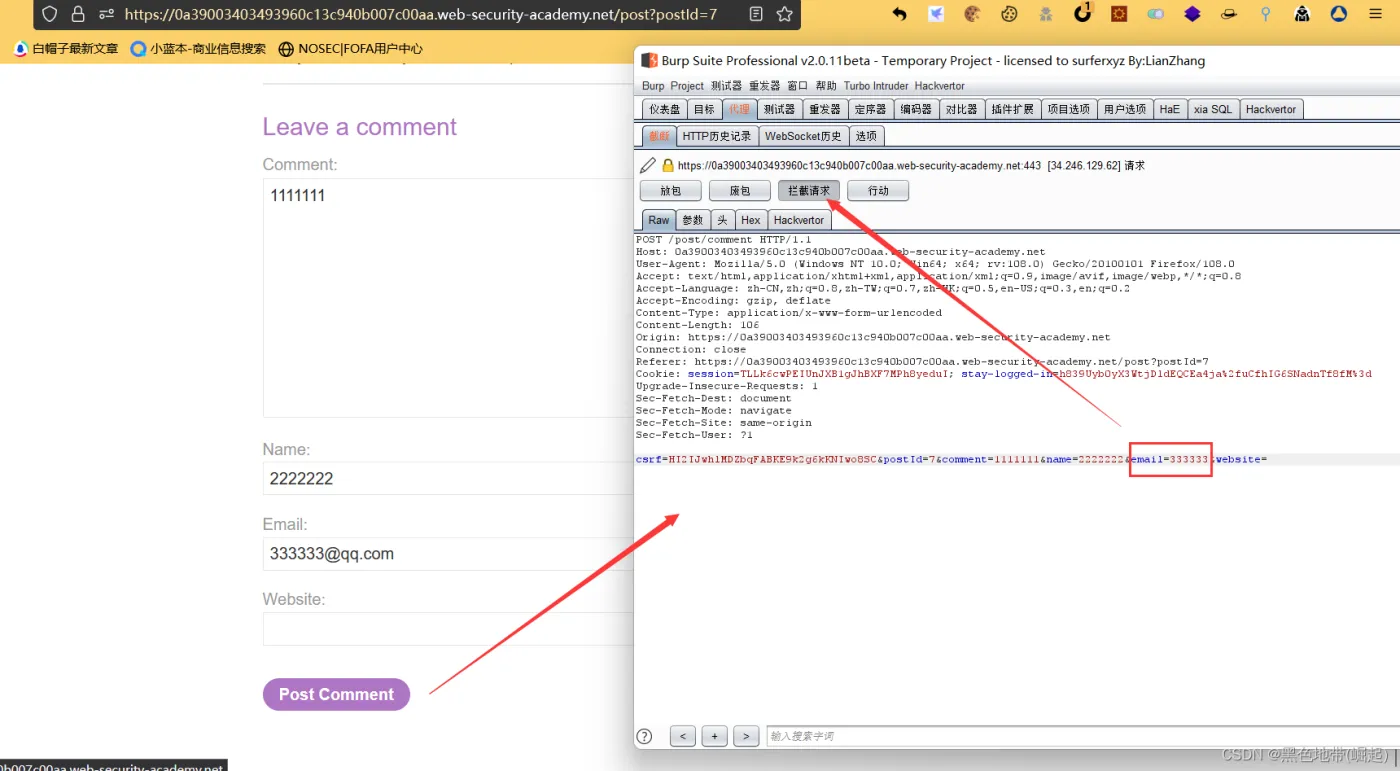
Task: Open the 选项 proxy sub-tab
Action: [866, 136]
